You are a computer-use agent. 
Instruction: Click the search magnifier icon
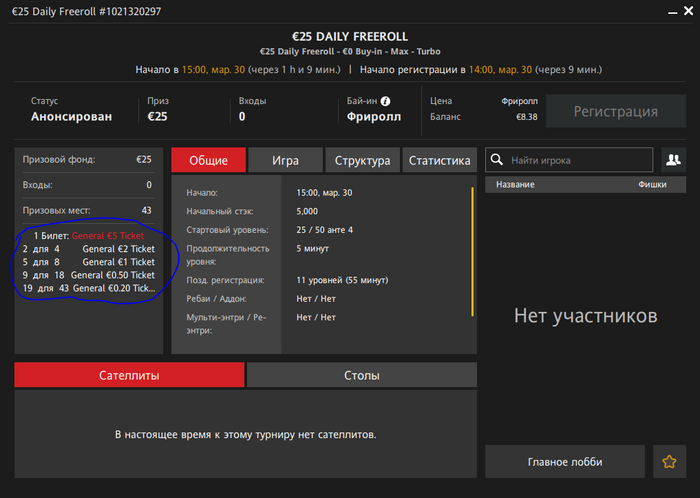(x=496, y=160)
